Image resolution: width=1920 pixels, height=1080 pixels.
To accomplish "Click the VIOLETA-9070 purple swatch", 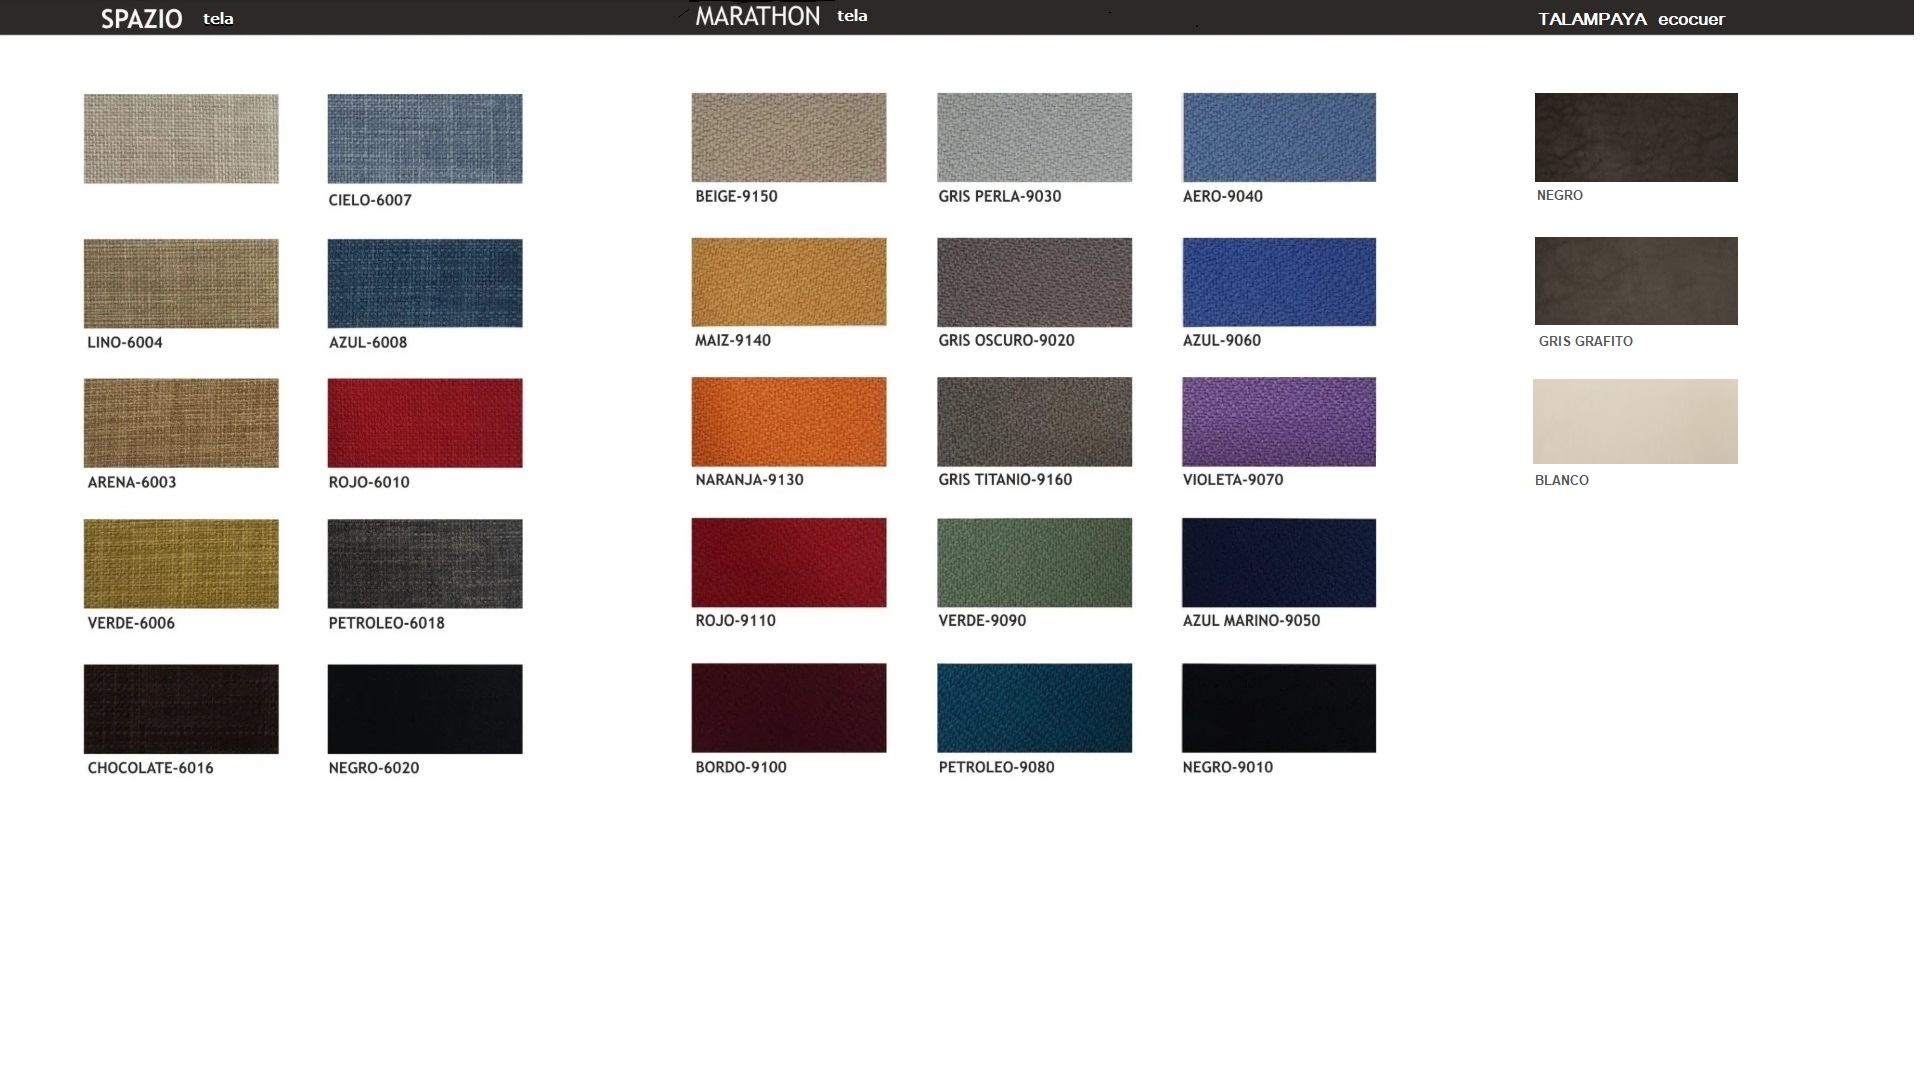I will coord(1278,421).
